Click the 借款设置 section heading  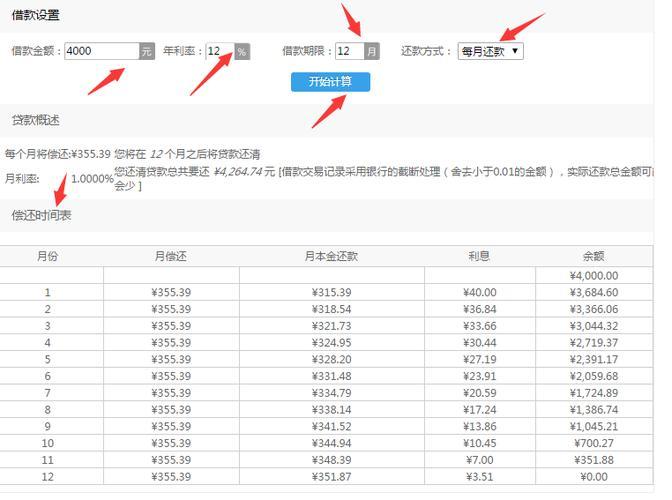[36, 15]
